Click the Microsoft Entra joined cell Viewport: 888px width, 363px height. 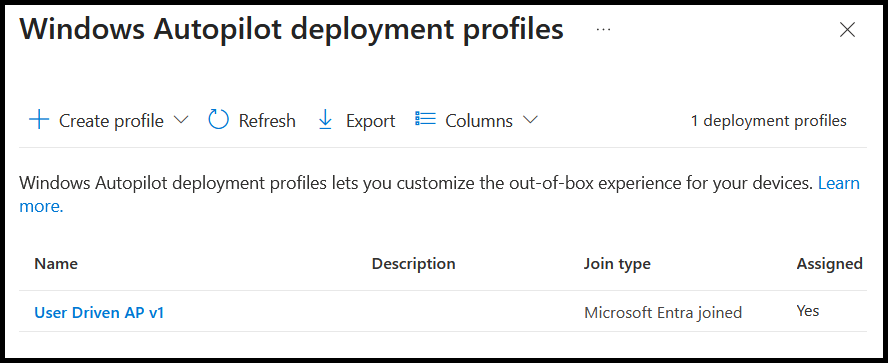pos(663,313)
